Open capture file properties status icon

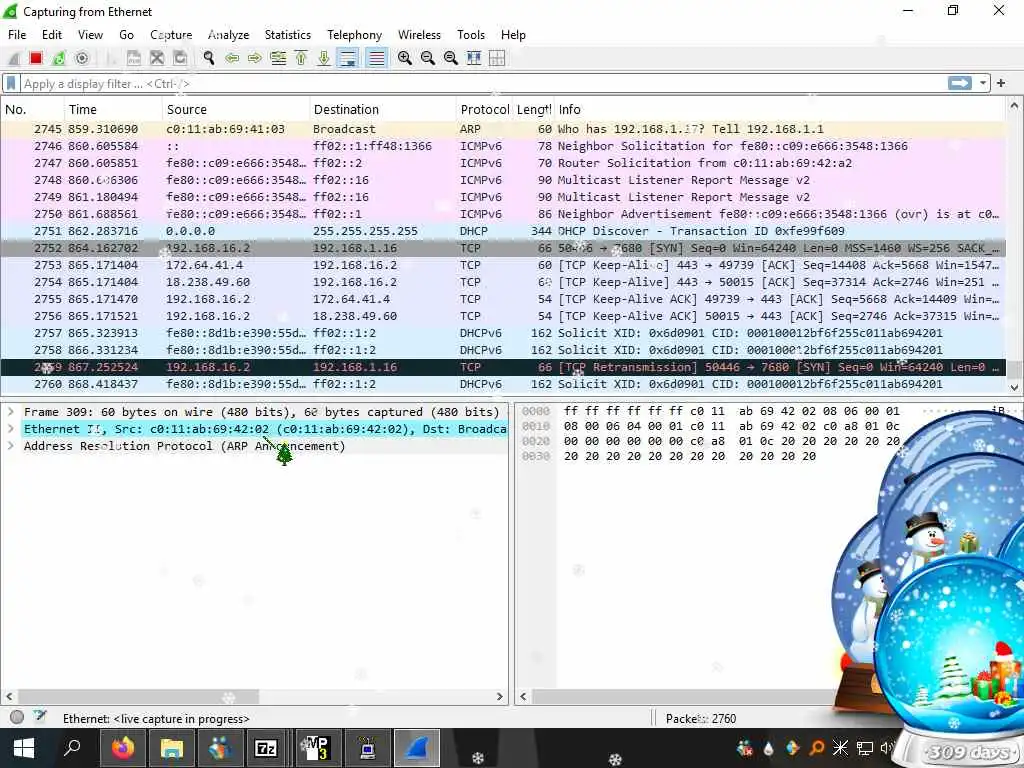[40, 716]
